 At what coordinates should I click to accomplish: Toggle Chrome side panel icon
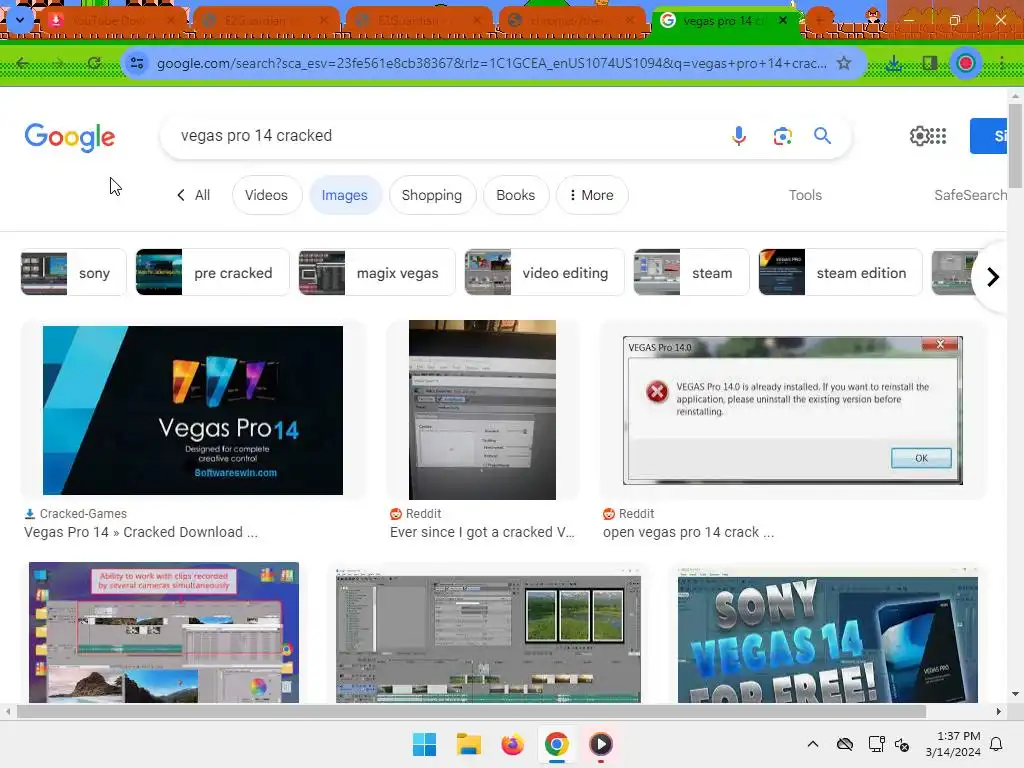coord(929,63)
